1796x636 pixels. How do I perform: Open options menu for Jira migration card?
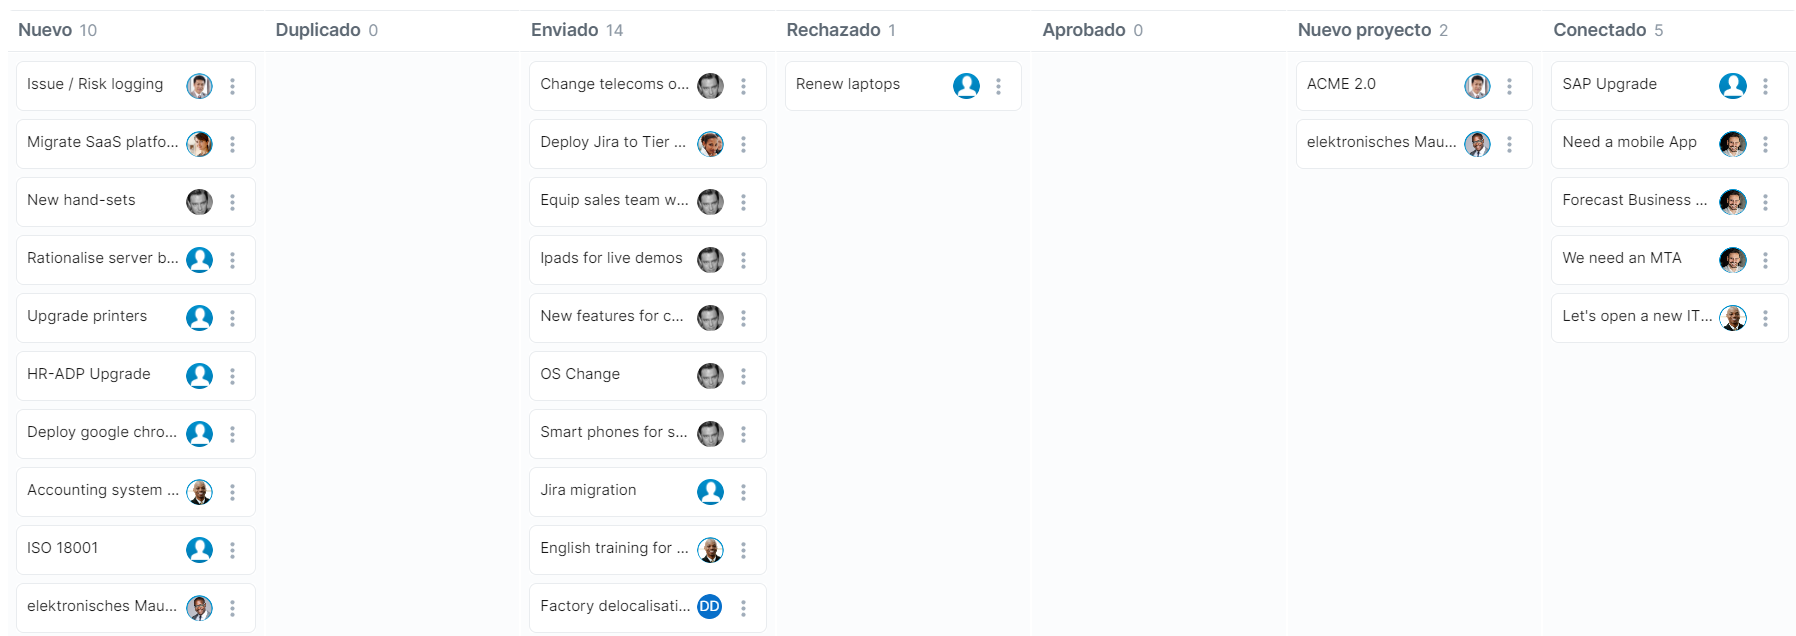click(743, 492)
